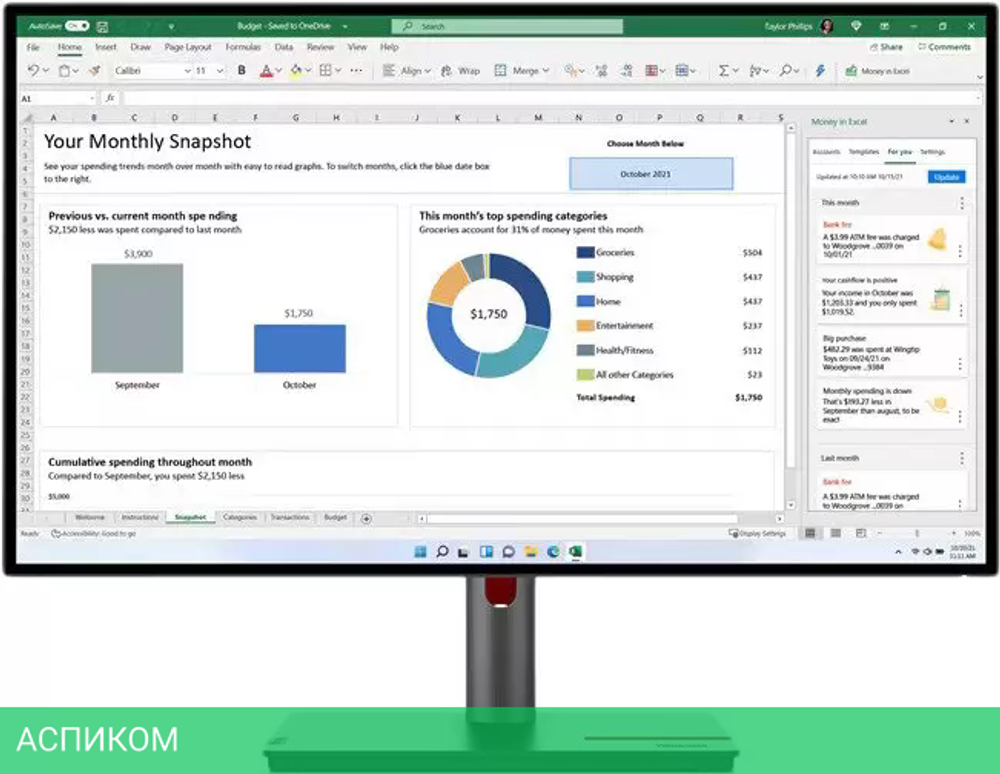Click the Update button in Money pane
Viewport: 1000px width, 774px height.
946,177
